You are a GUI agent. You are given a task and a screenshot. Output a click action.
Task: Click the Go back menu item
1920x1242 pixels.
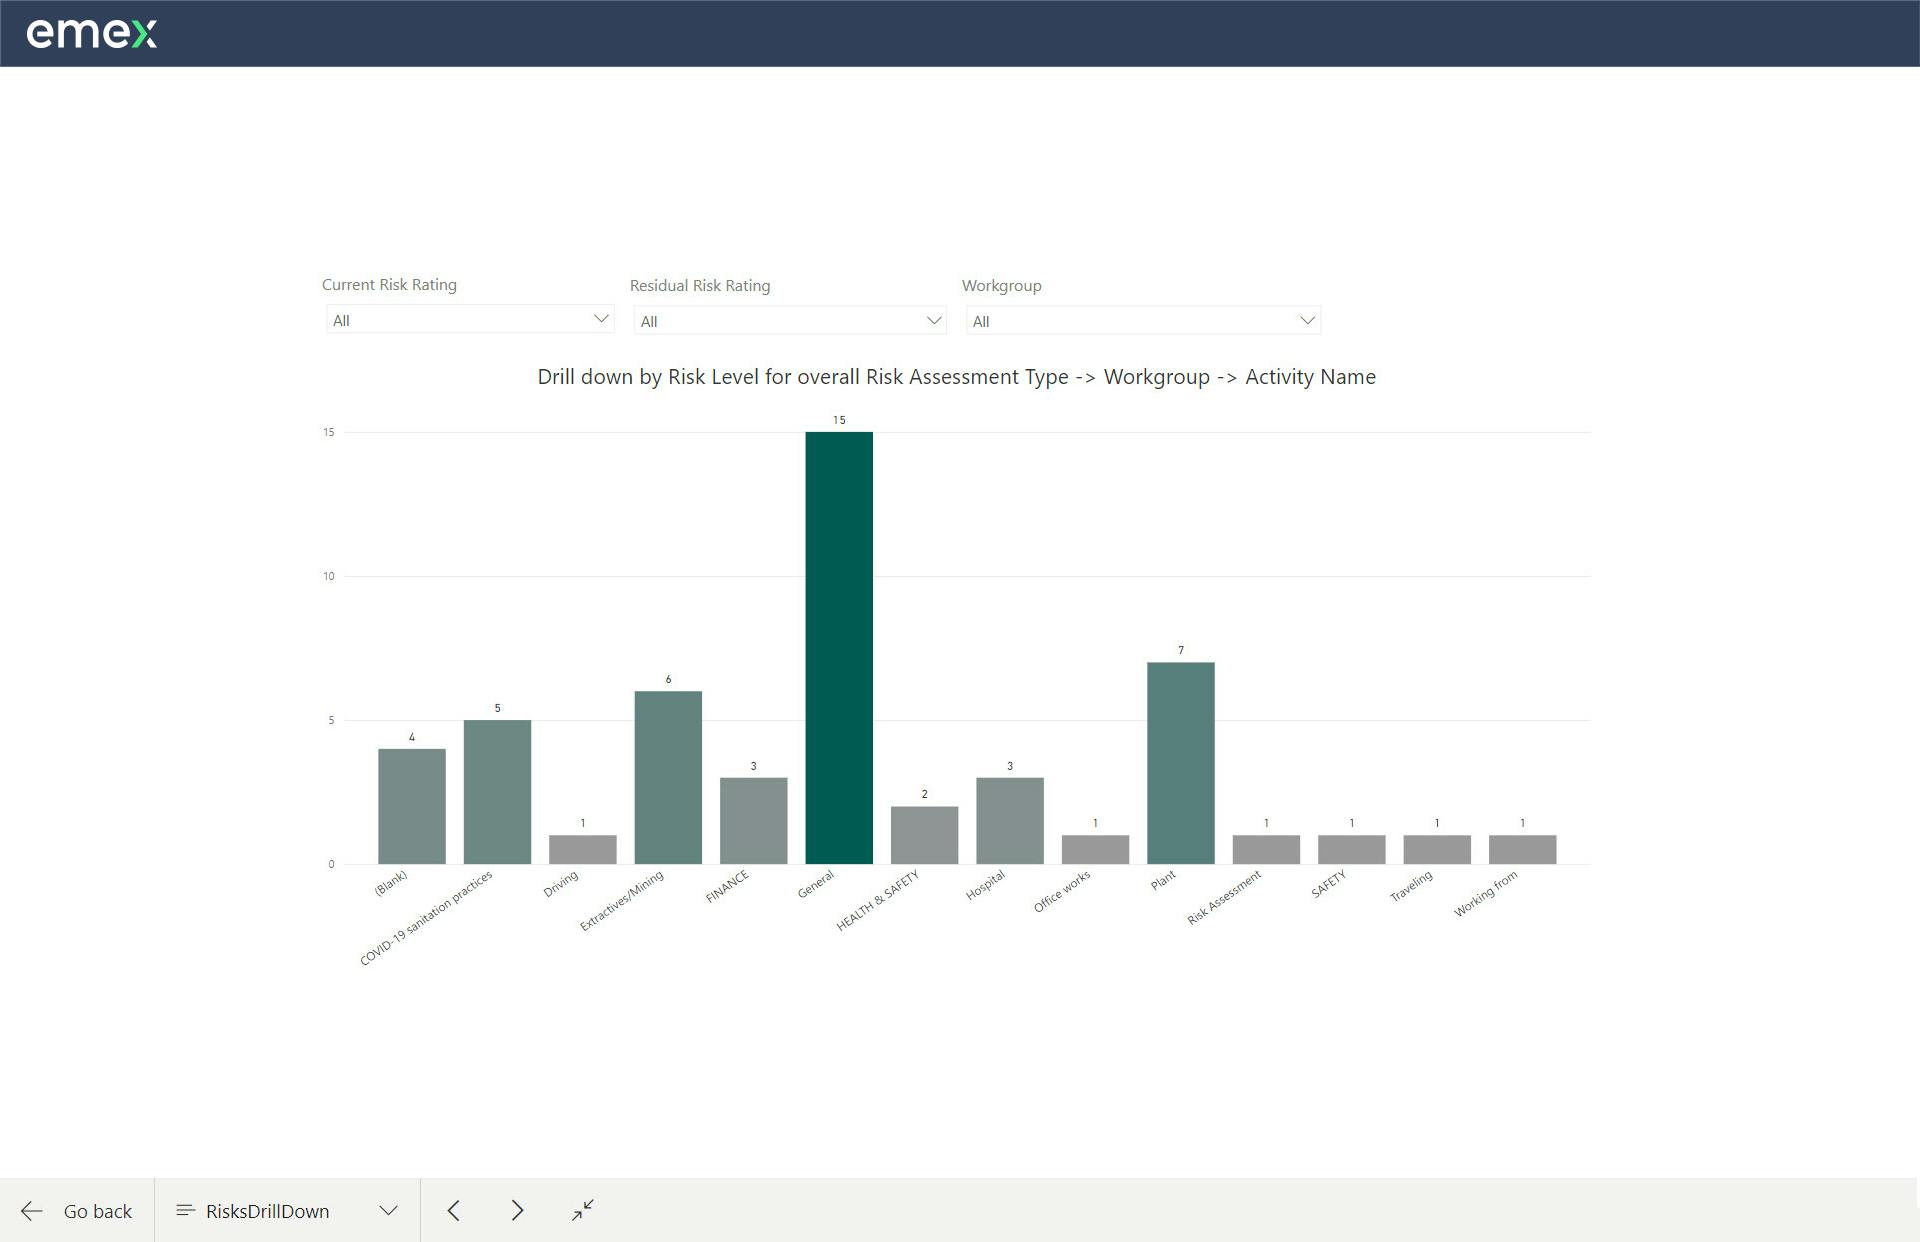[x=97, y=1210]
